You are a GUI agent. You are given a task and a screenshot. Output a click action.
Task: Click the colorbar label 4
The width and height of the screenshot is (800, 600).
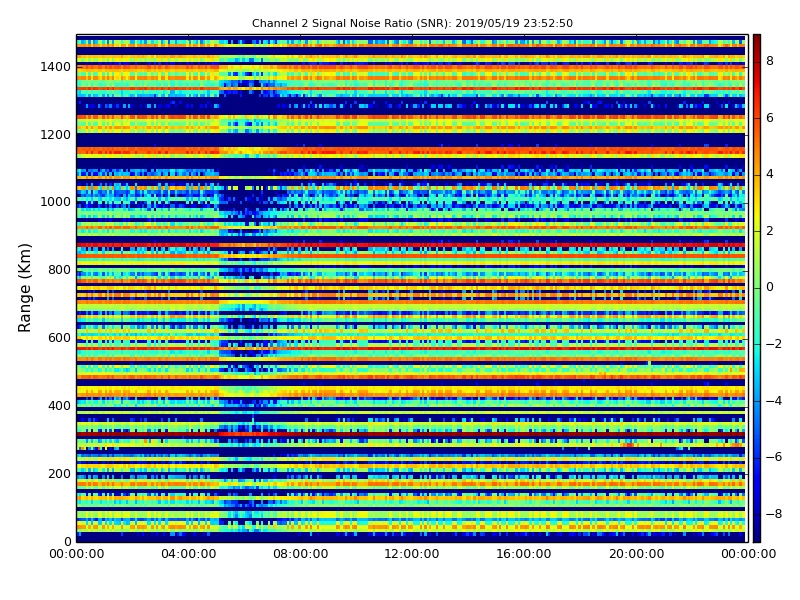[770, 174]
